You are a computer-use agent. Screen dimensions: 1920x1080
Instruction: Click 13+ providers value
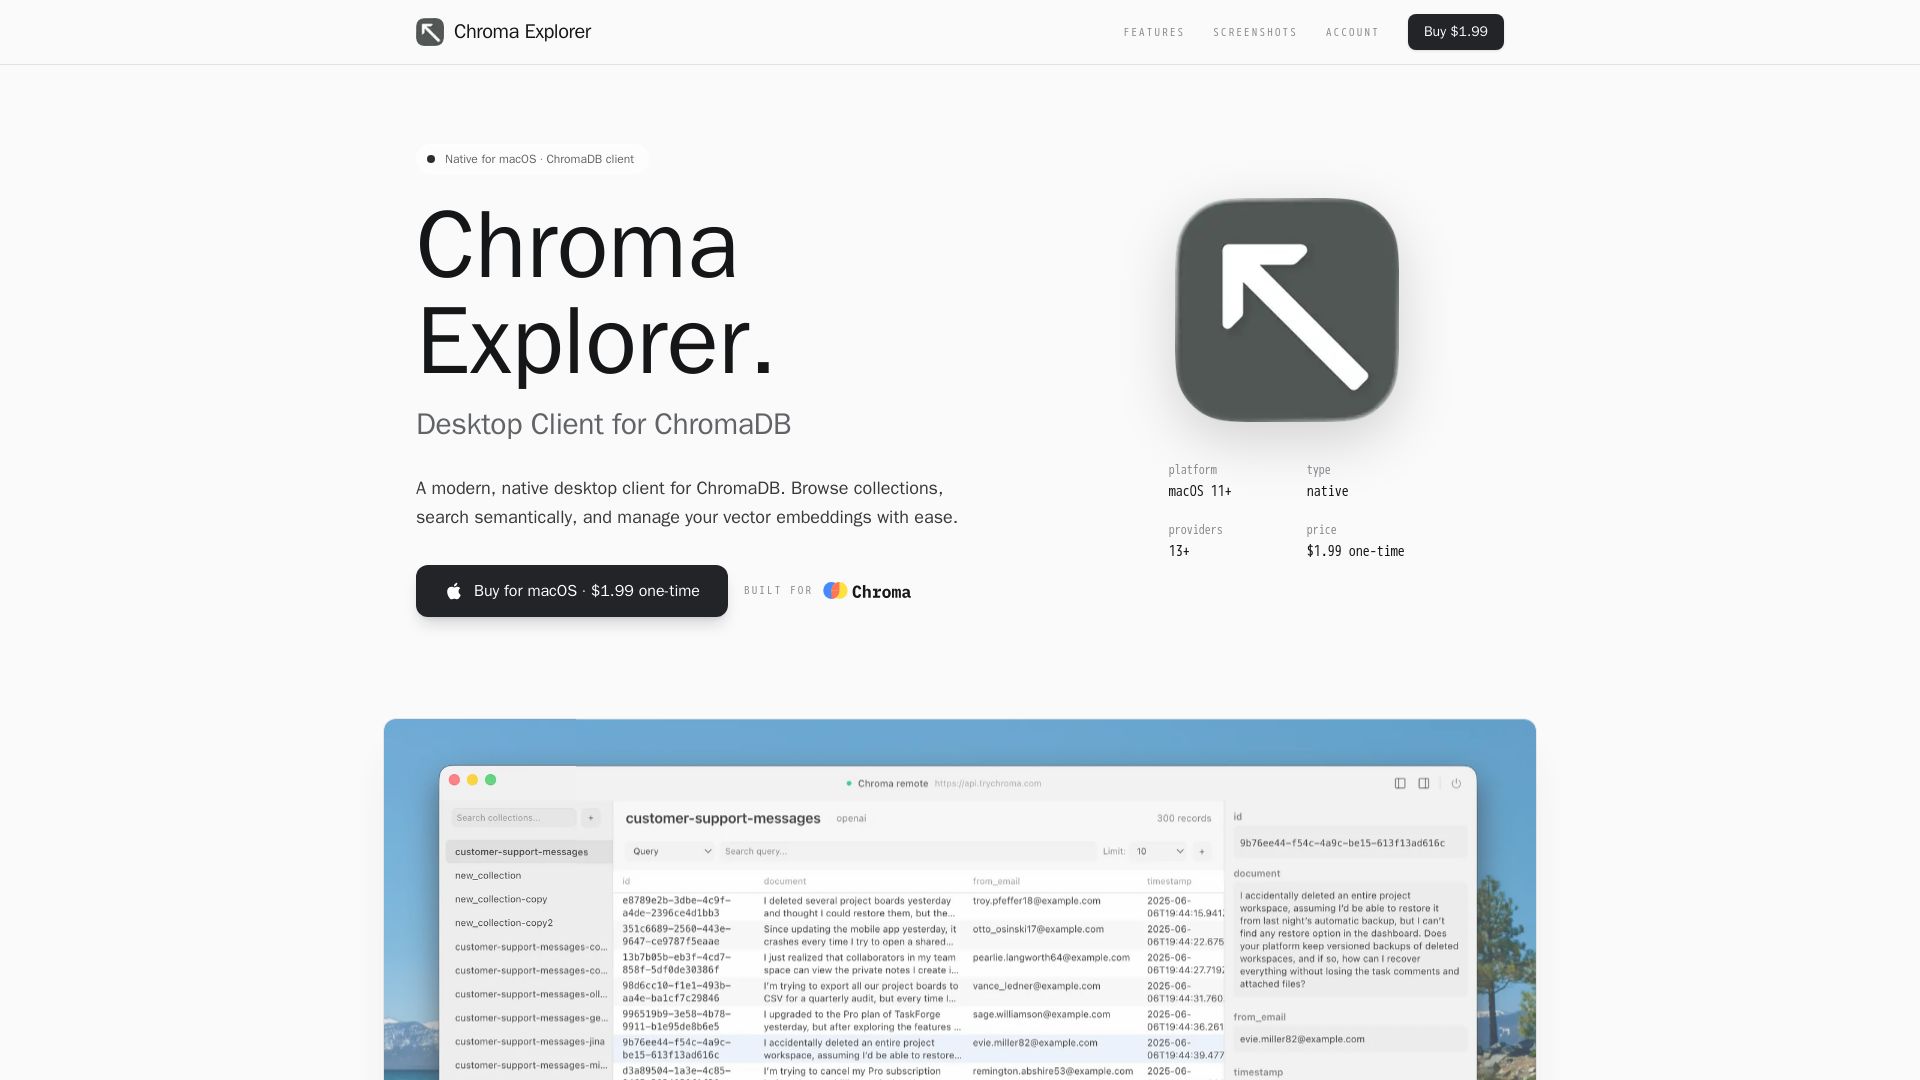coord(1179,552)
